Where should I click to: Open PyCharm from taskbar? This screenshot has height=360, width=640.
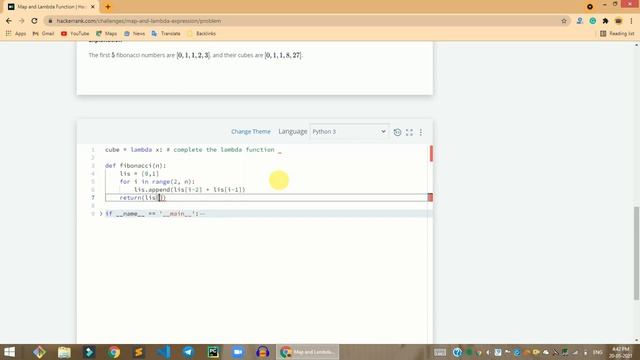[x=213, y=352]
